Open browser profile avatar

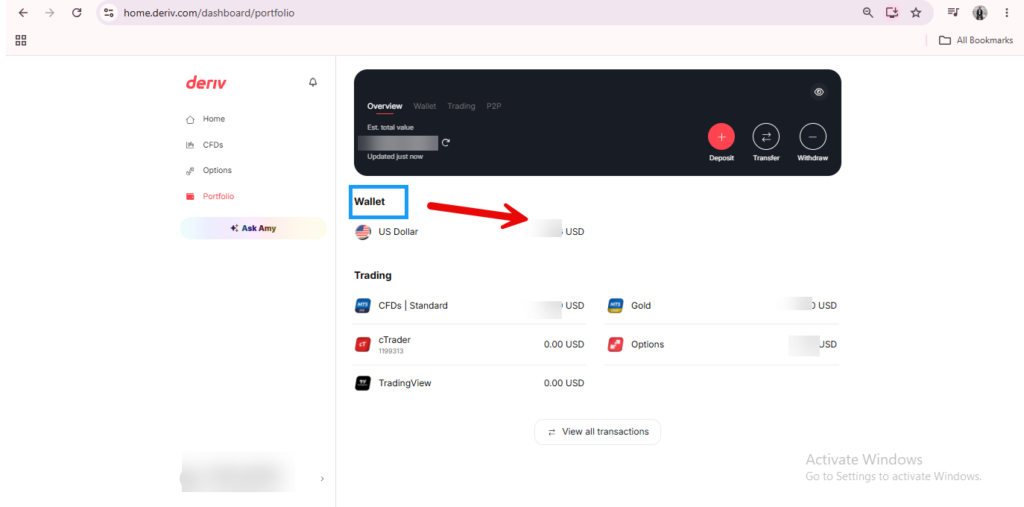click(x=980, y=12)
